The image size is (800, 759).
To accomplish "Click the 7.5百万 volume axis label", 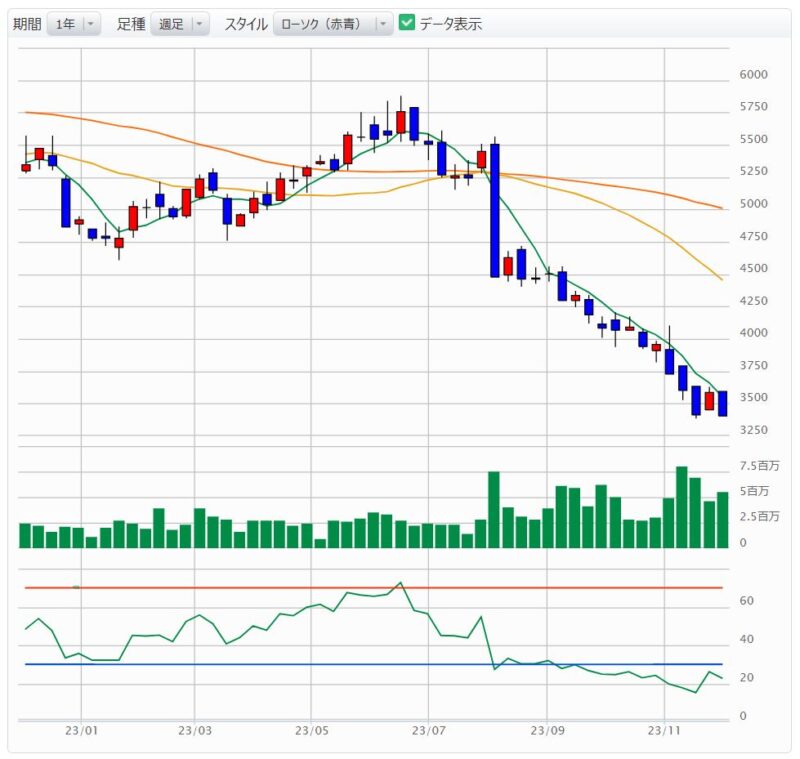I will [759, 466].
